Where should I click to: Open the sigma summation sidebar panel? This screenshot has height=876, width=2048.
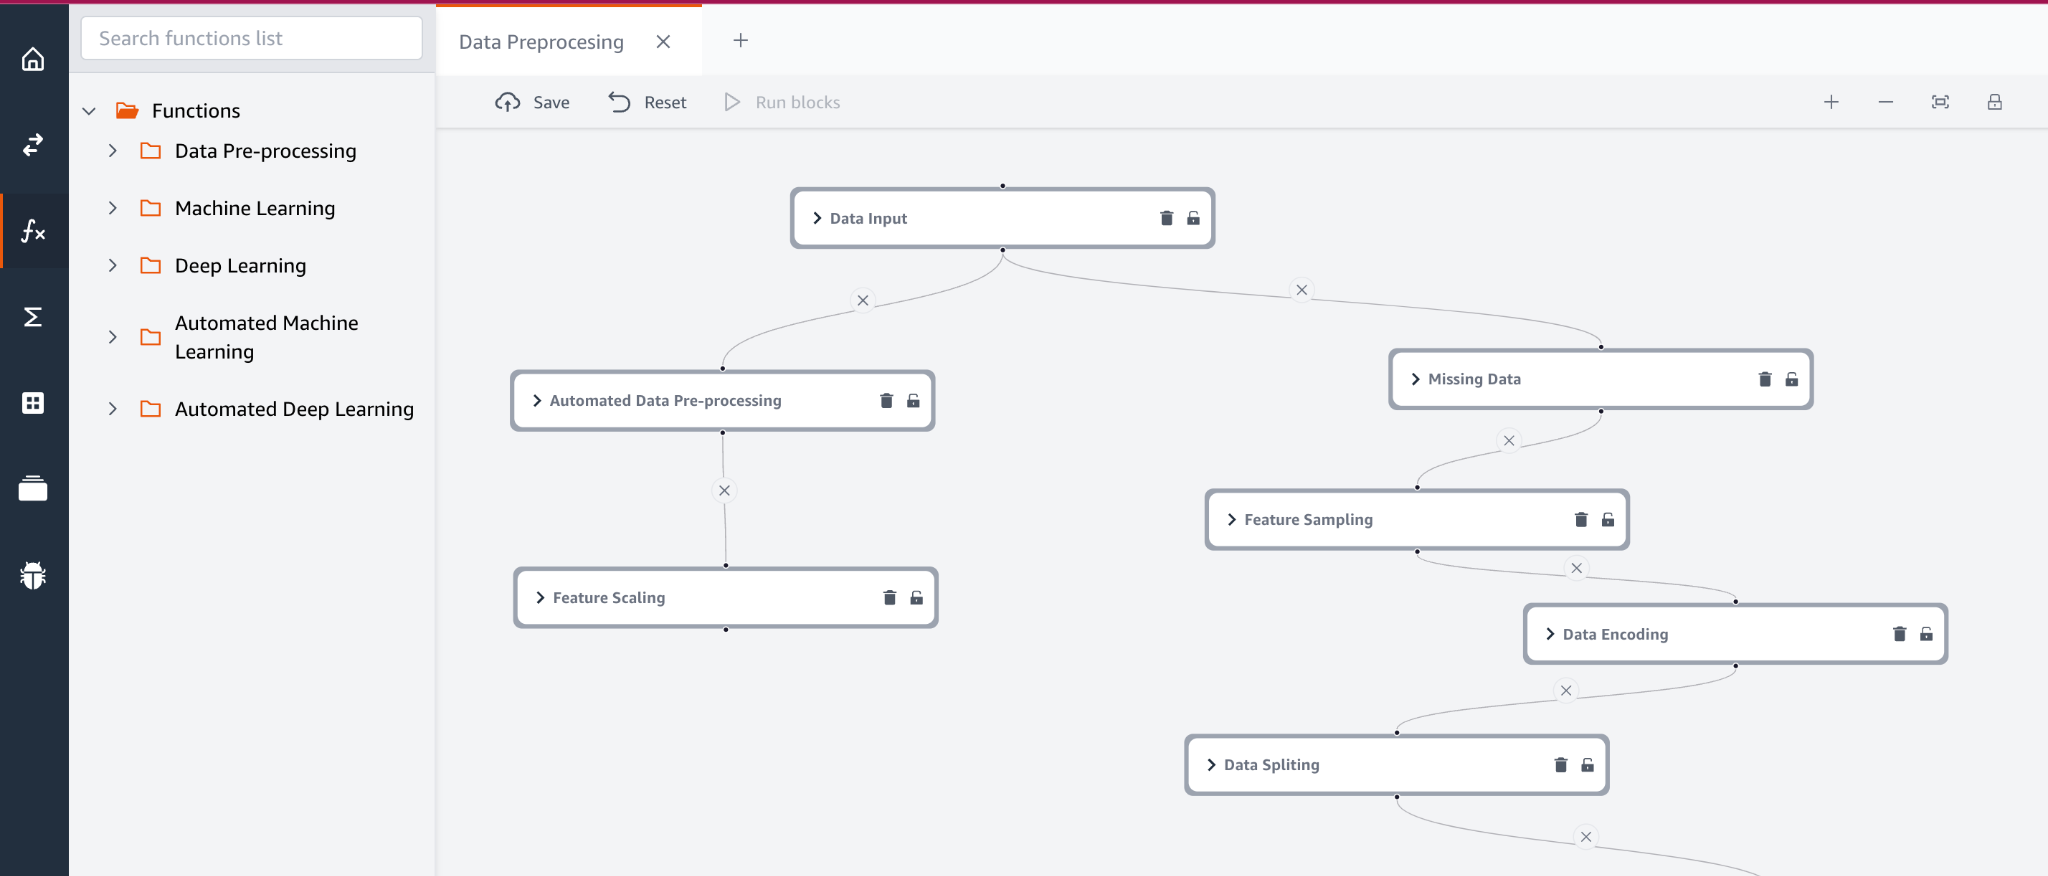[33, 317]
